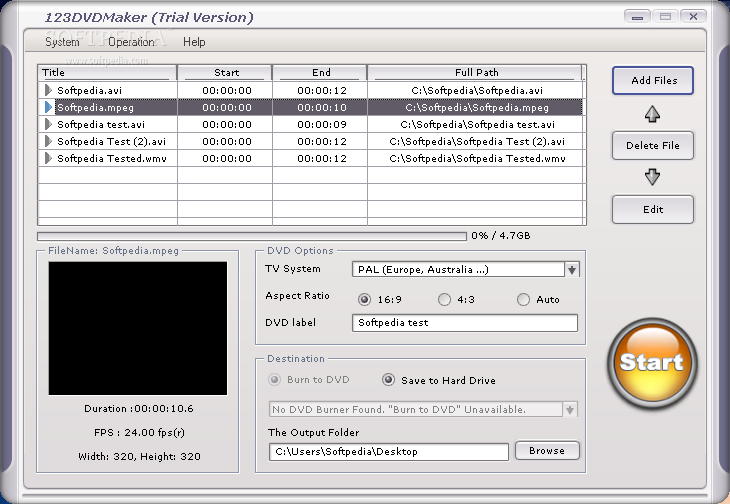This screenshot has width=730, height=504.
Task: Click the Width: 320, Height: 320 text
Action: pyautogui.click(x=139, y=457)
